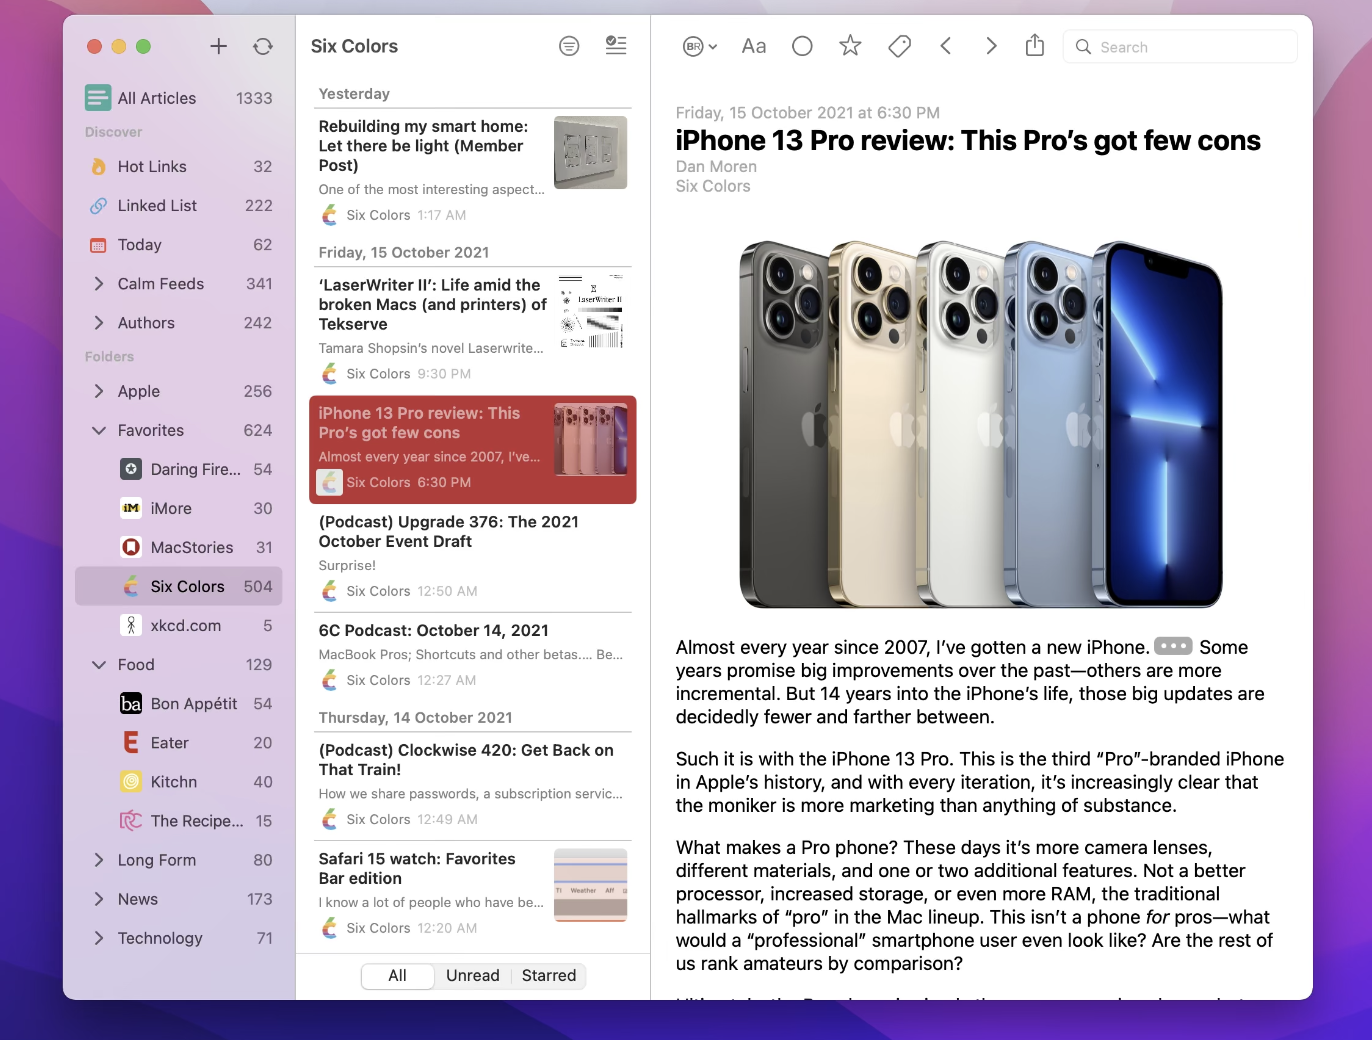Add a new feed with plus button
This screenshot has height=1040, width=1372.
218,46
